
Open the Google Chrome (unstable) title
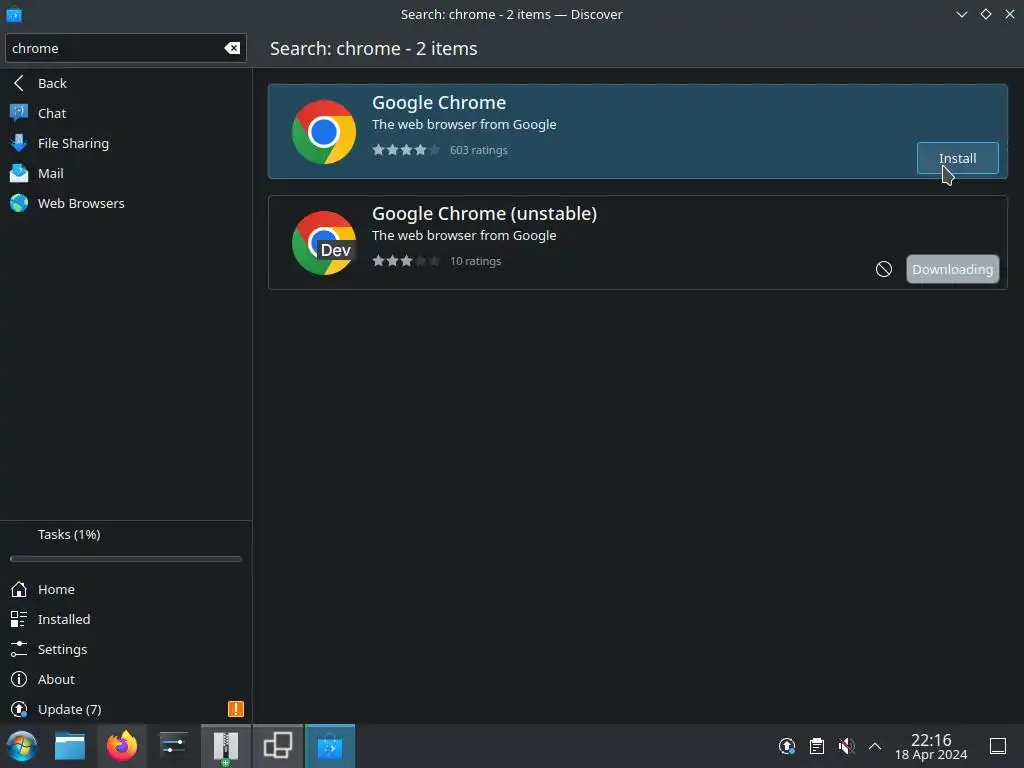485,214
